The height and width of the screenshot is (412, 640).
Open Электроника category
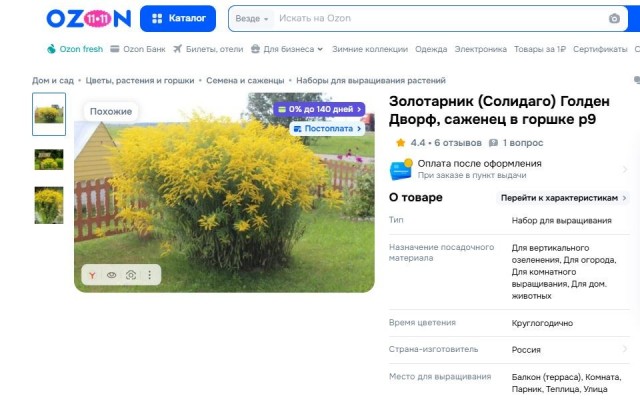pyautogui.click(x=480, y=49)
